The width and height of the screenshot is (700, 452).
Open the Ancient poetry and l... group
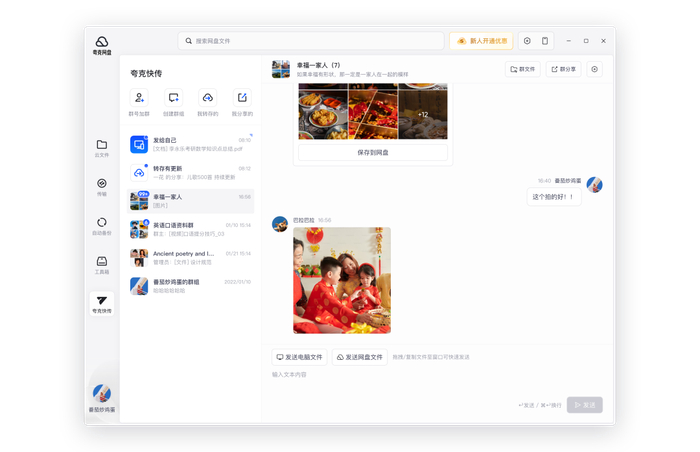pyautogui.click(x=191, y=258)
